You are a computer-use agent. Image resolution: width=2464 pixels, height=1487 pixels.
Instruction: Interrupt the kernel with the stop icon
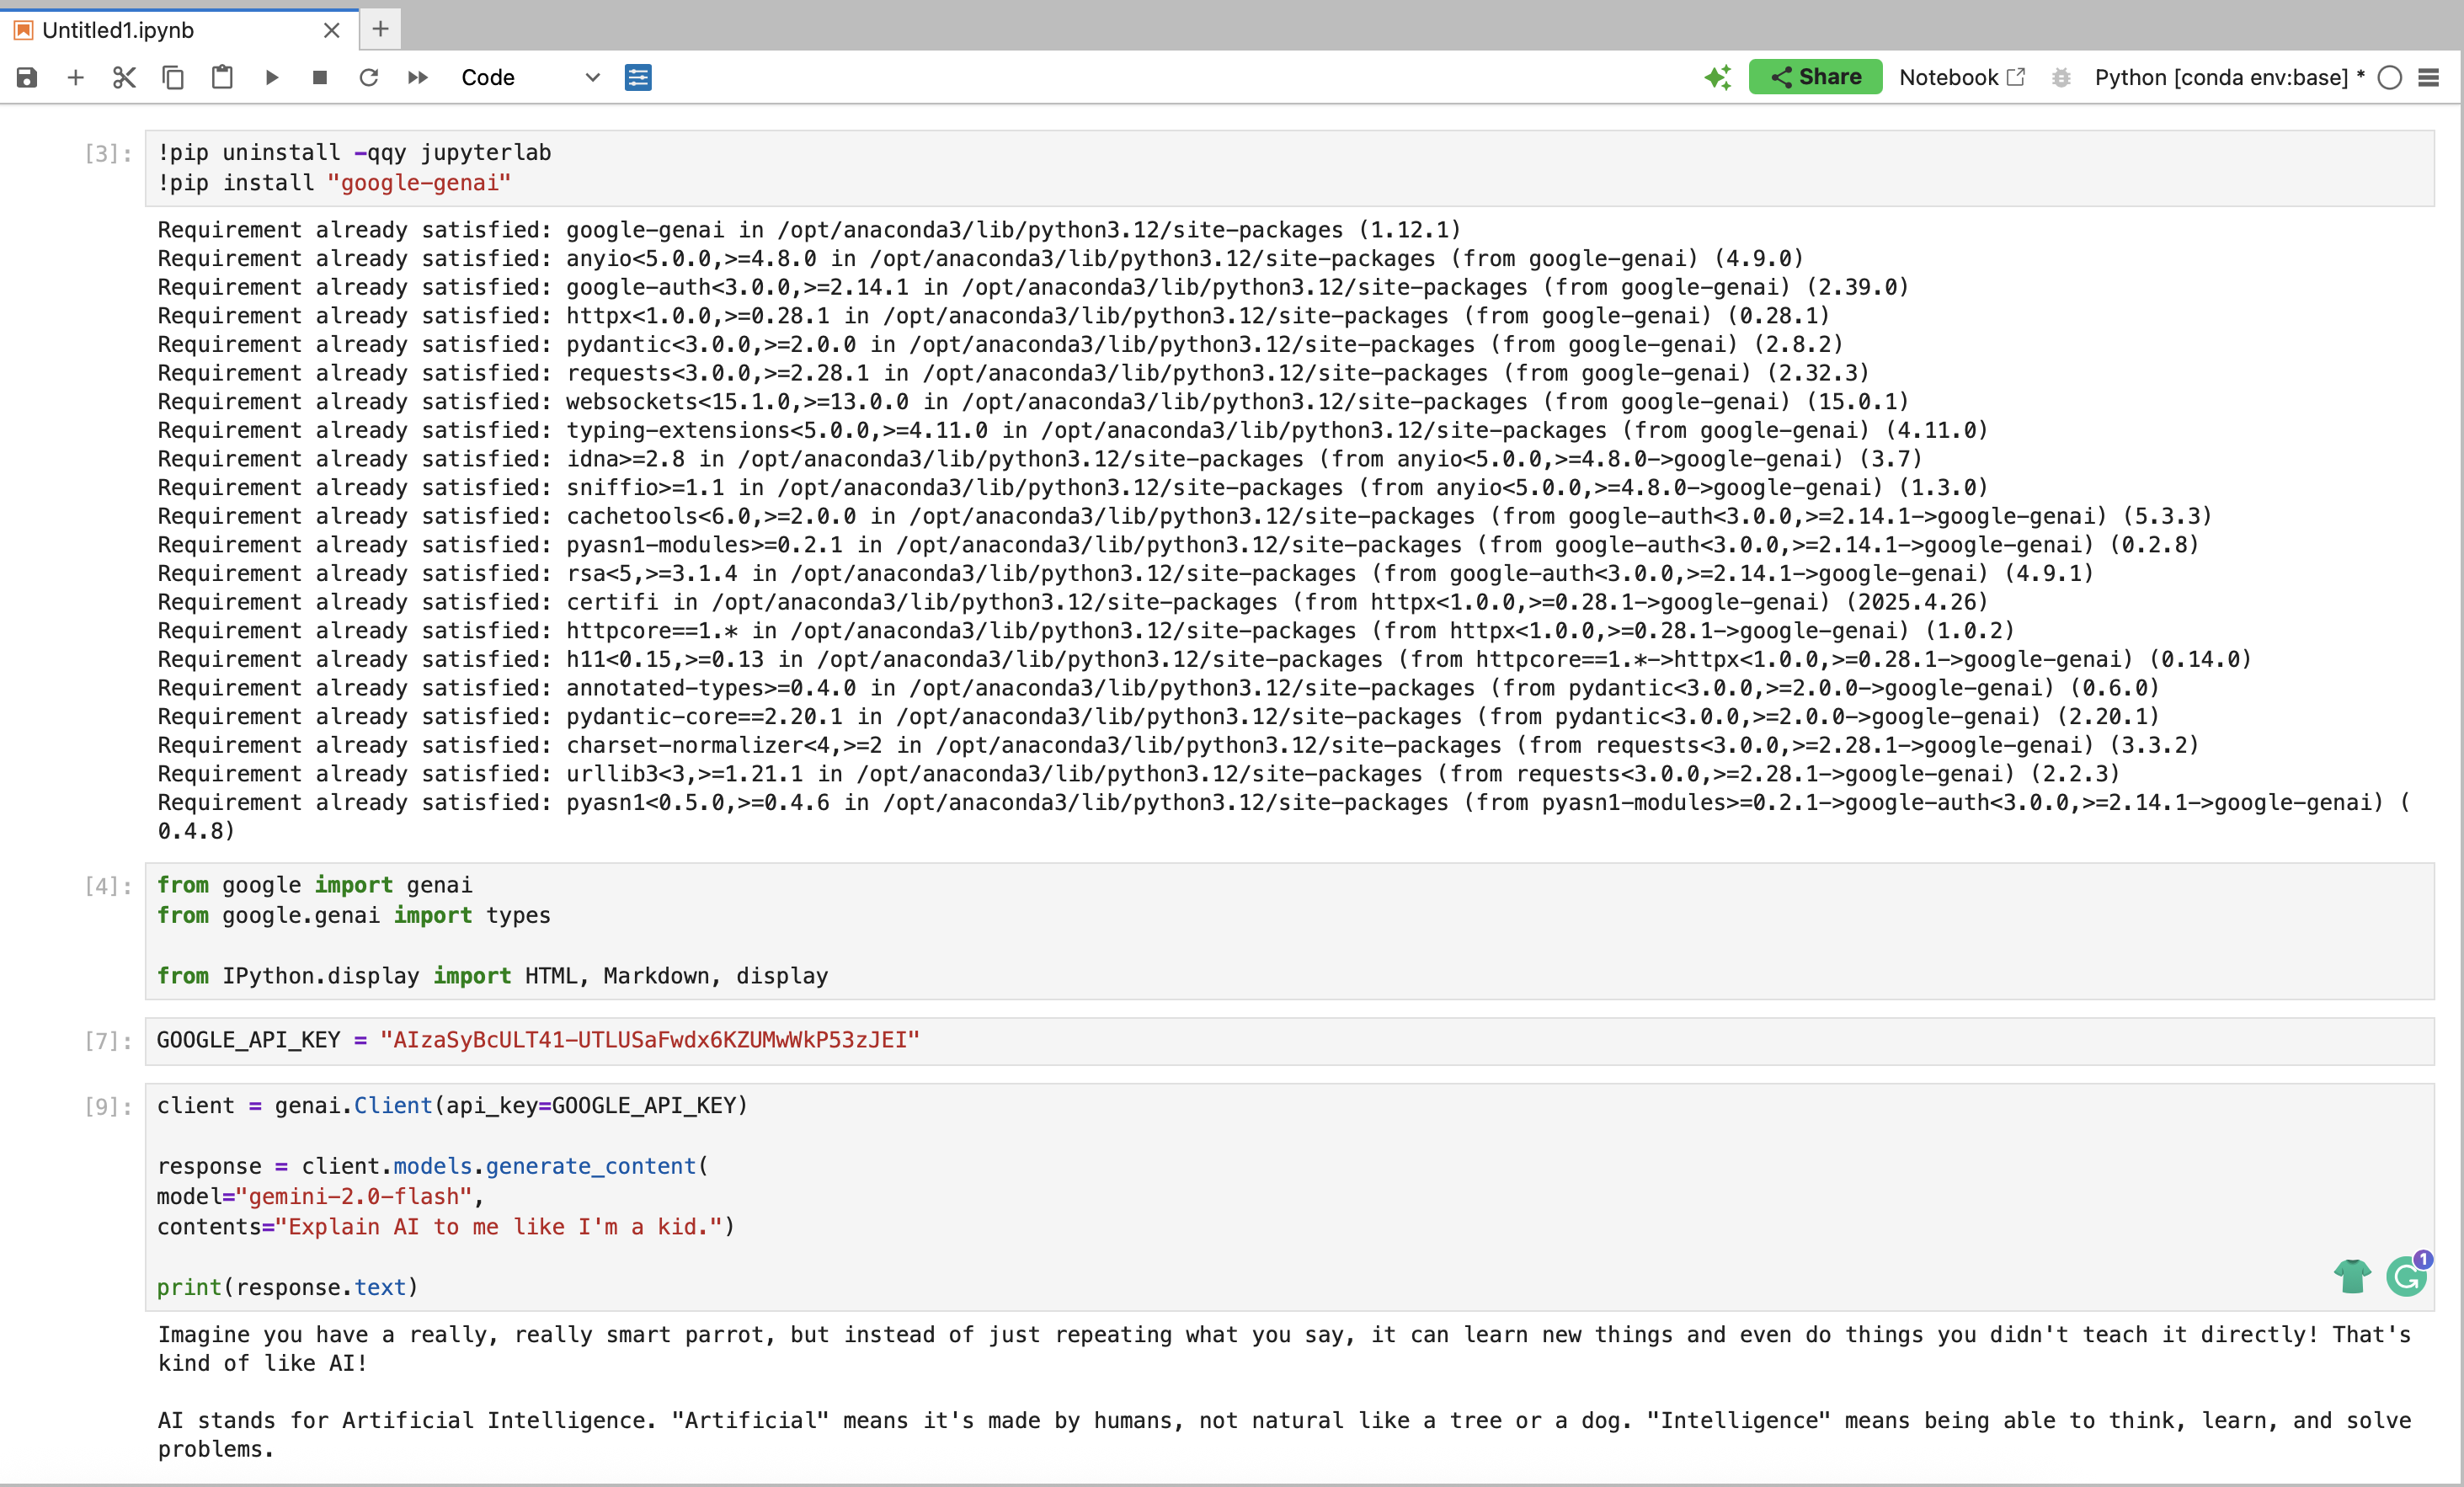[320, 77]
